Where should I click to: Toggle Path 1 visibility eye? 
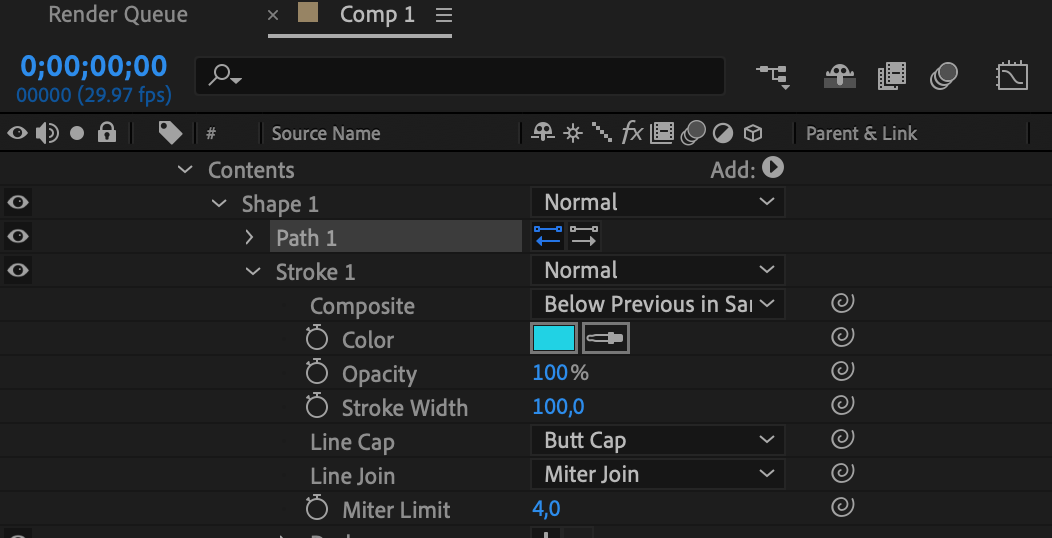coord(18,237)
